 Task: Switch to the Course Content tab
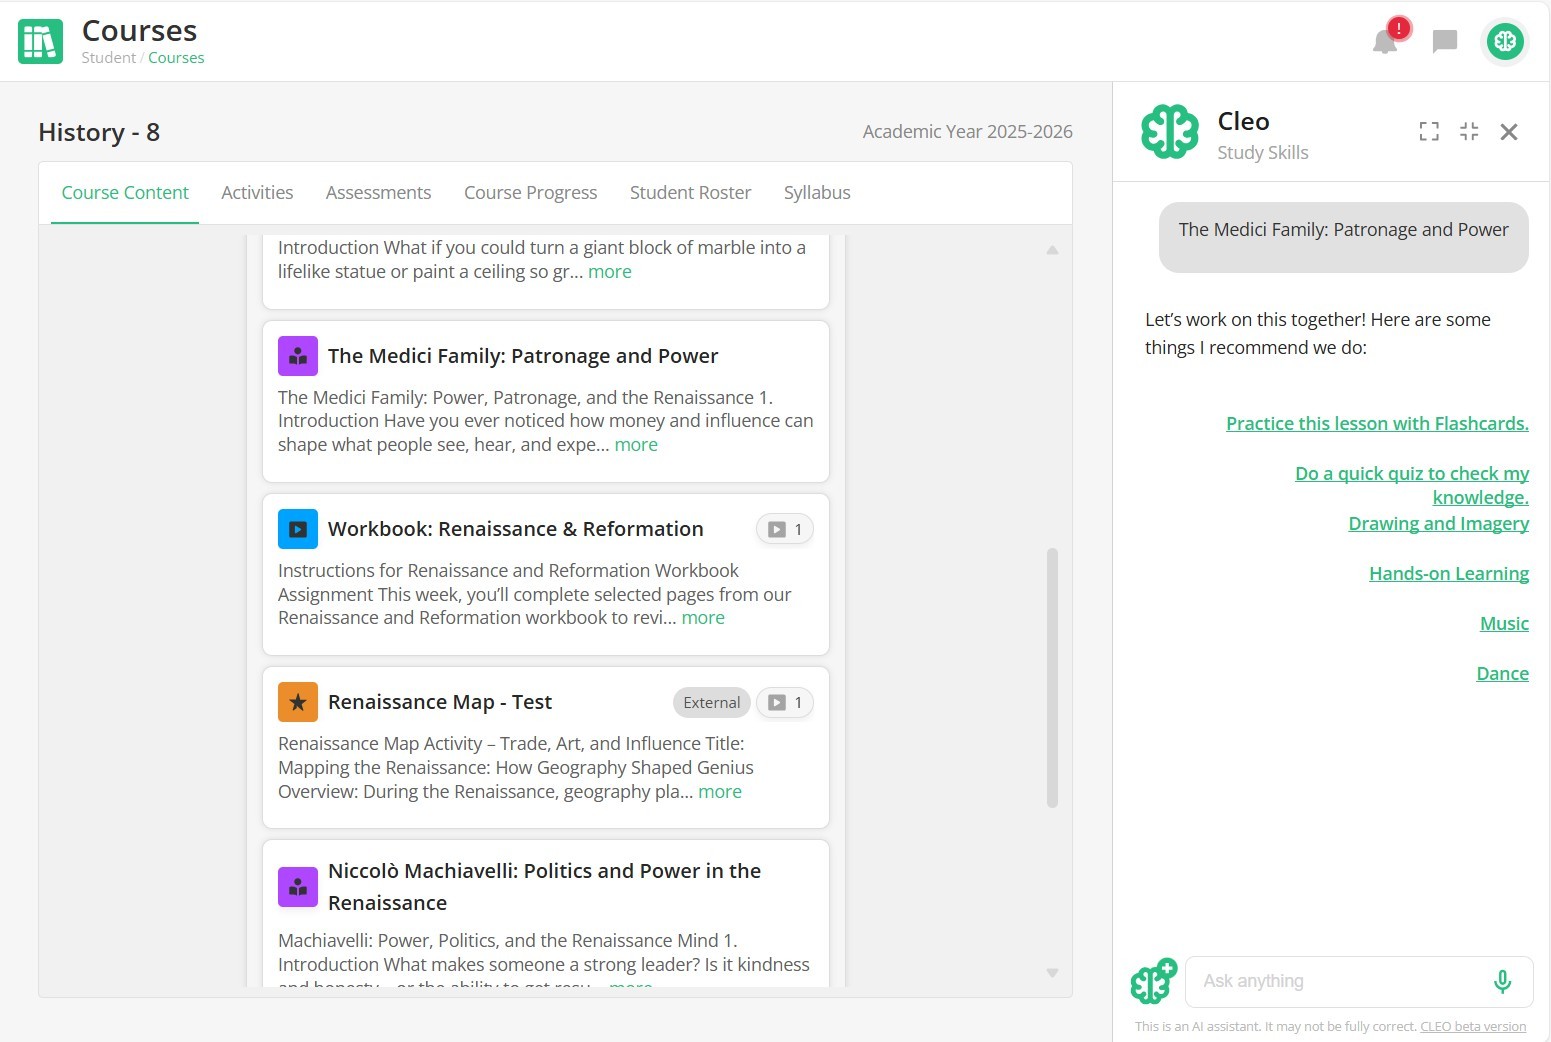(125, 193)
